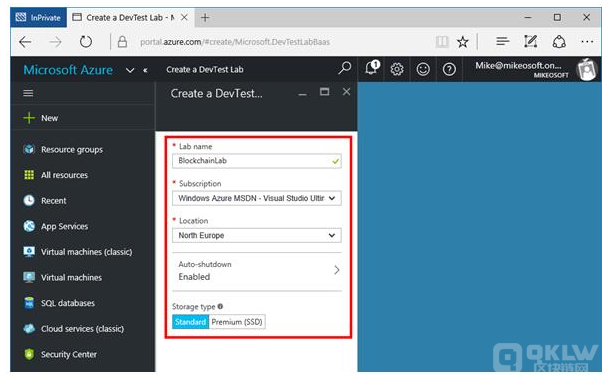
Task: Open the help question mark icon
Action: pos(449,69)
